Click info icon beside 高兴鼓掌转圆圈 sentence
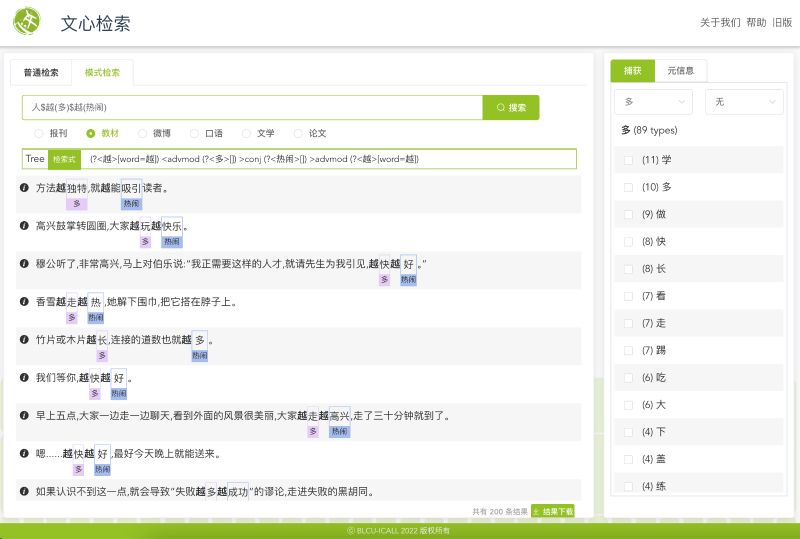This screenshot has height=539, width=800. click(24, 226)
